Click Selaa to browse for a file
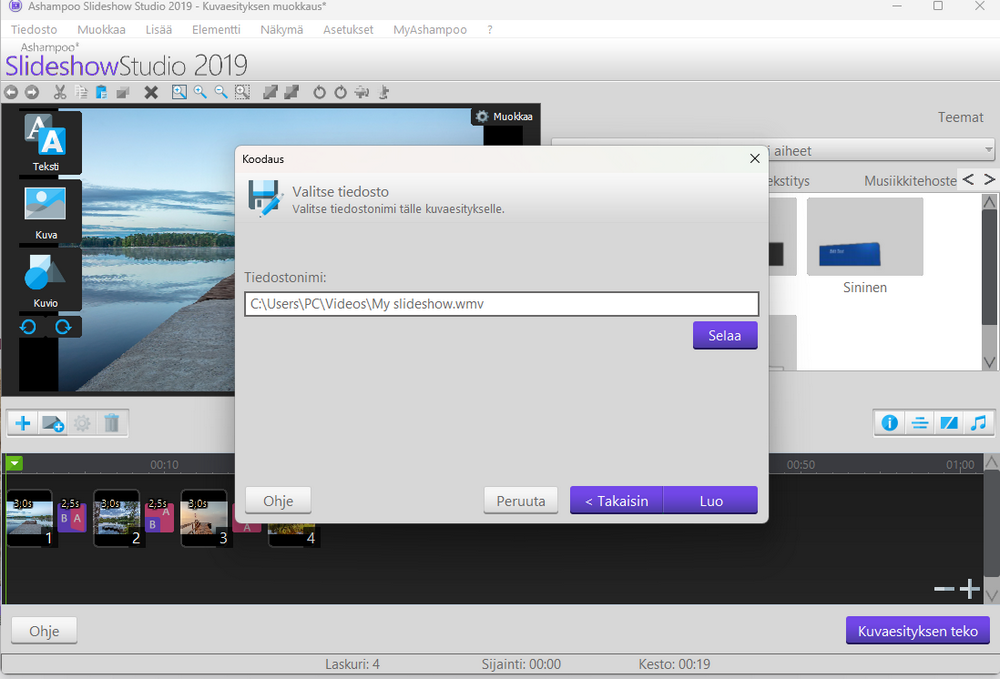Screen dimensions: 1000x679 (725, 335)
